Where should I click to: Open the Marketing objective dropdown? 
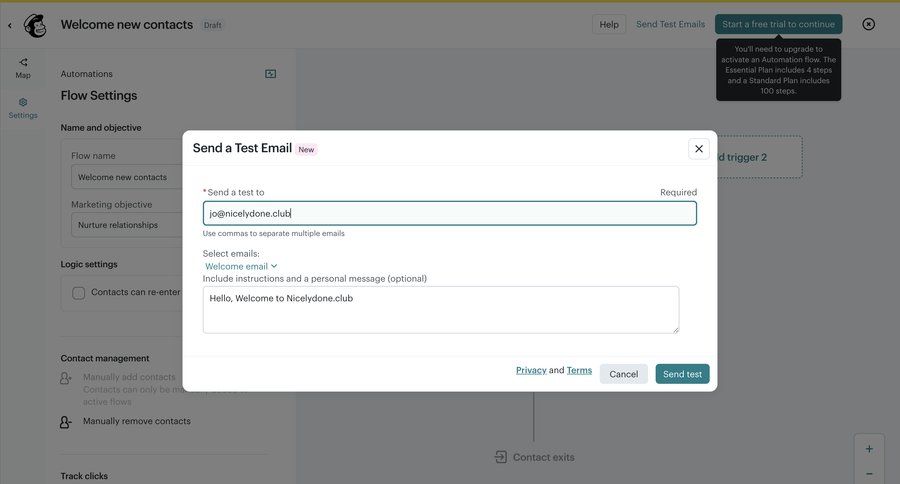[127, 225]
